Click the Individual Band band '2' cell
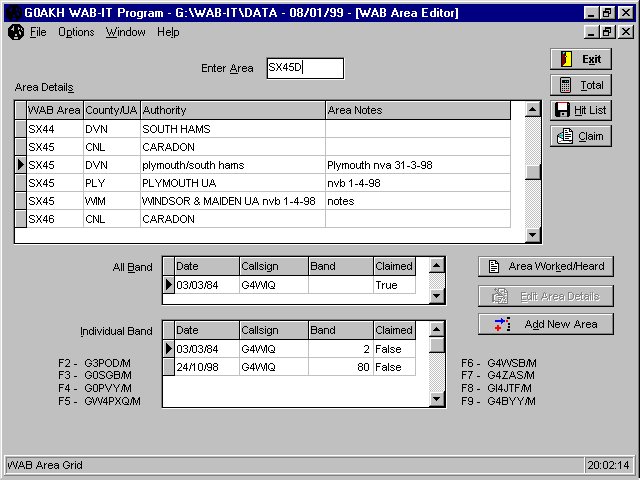640x480 pixels. [341, 349]
